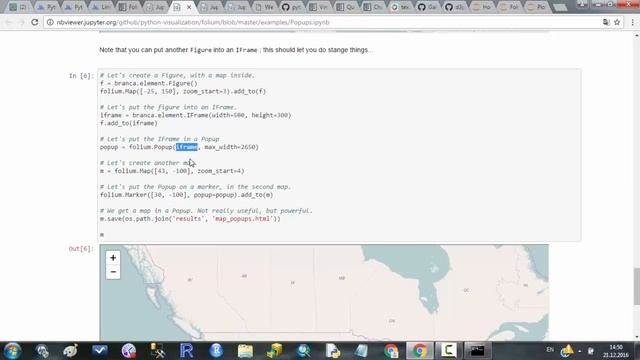Click the note about Figure into an IFrame

pyautogui.click(x=236, y=50)
